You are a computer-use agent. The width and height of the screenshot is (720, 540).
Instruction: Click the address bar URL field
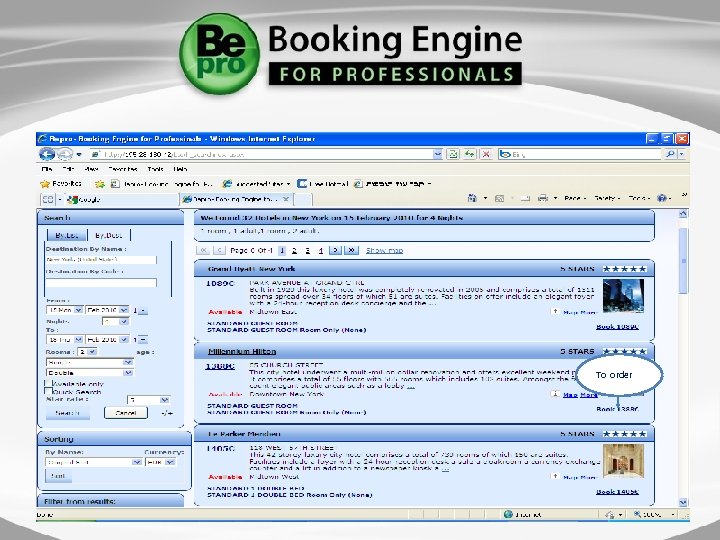(x=262, y=154)
